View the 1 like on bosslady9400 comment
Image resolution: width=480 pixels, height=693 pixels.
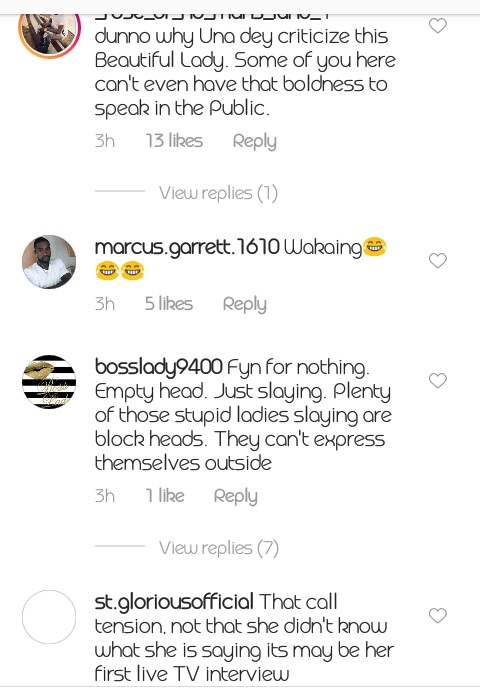165,496
